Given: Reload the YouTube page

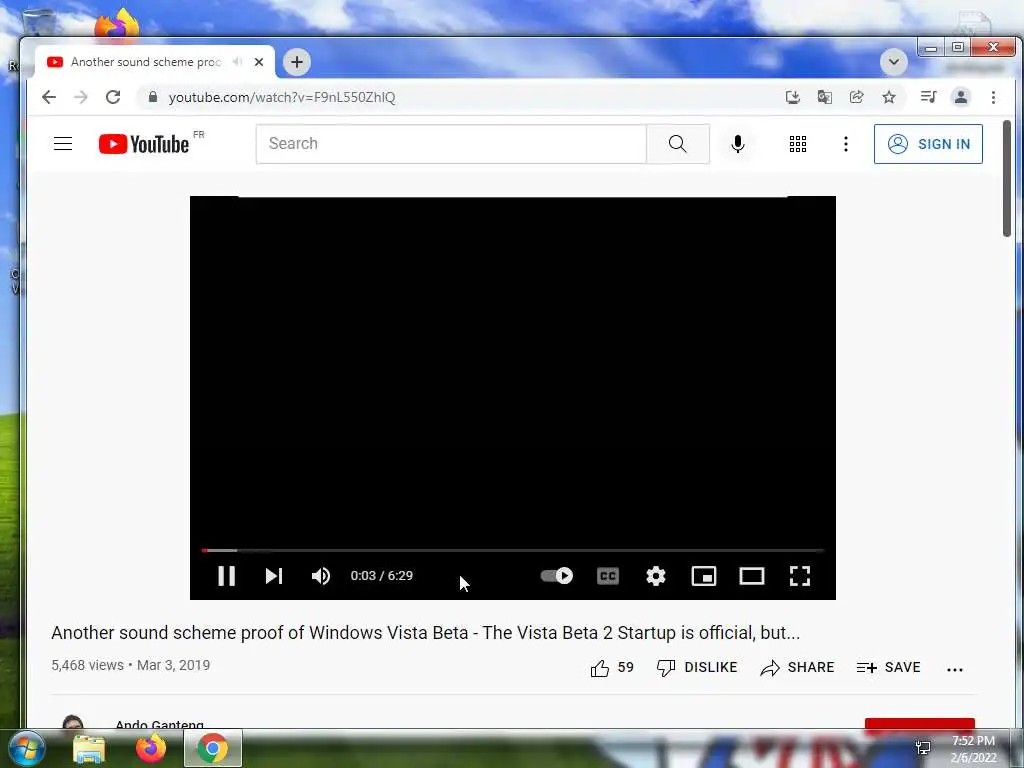Looking at the screenshot, I should (113, 97).
